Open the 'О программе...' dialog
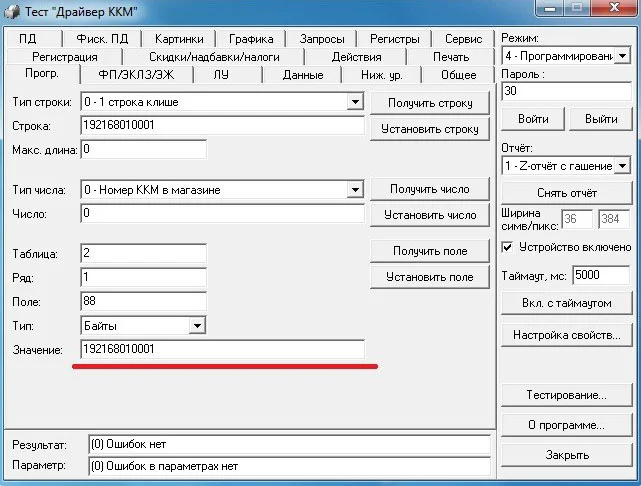 [567, 425]
